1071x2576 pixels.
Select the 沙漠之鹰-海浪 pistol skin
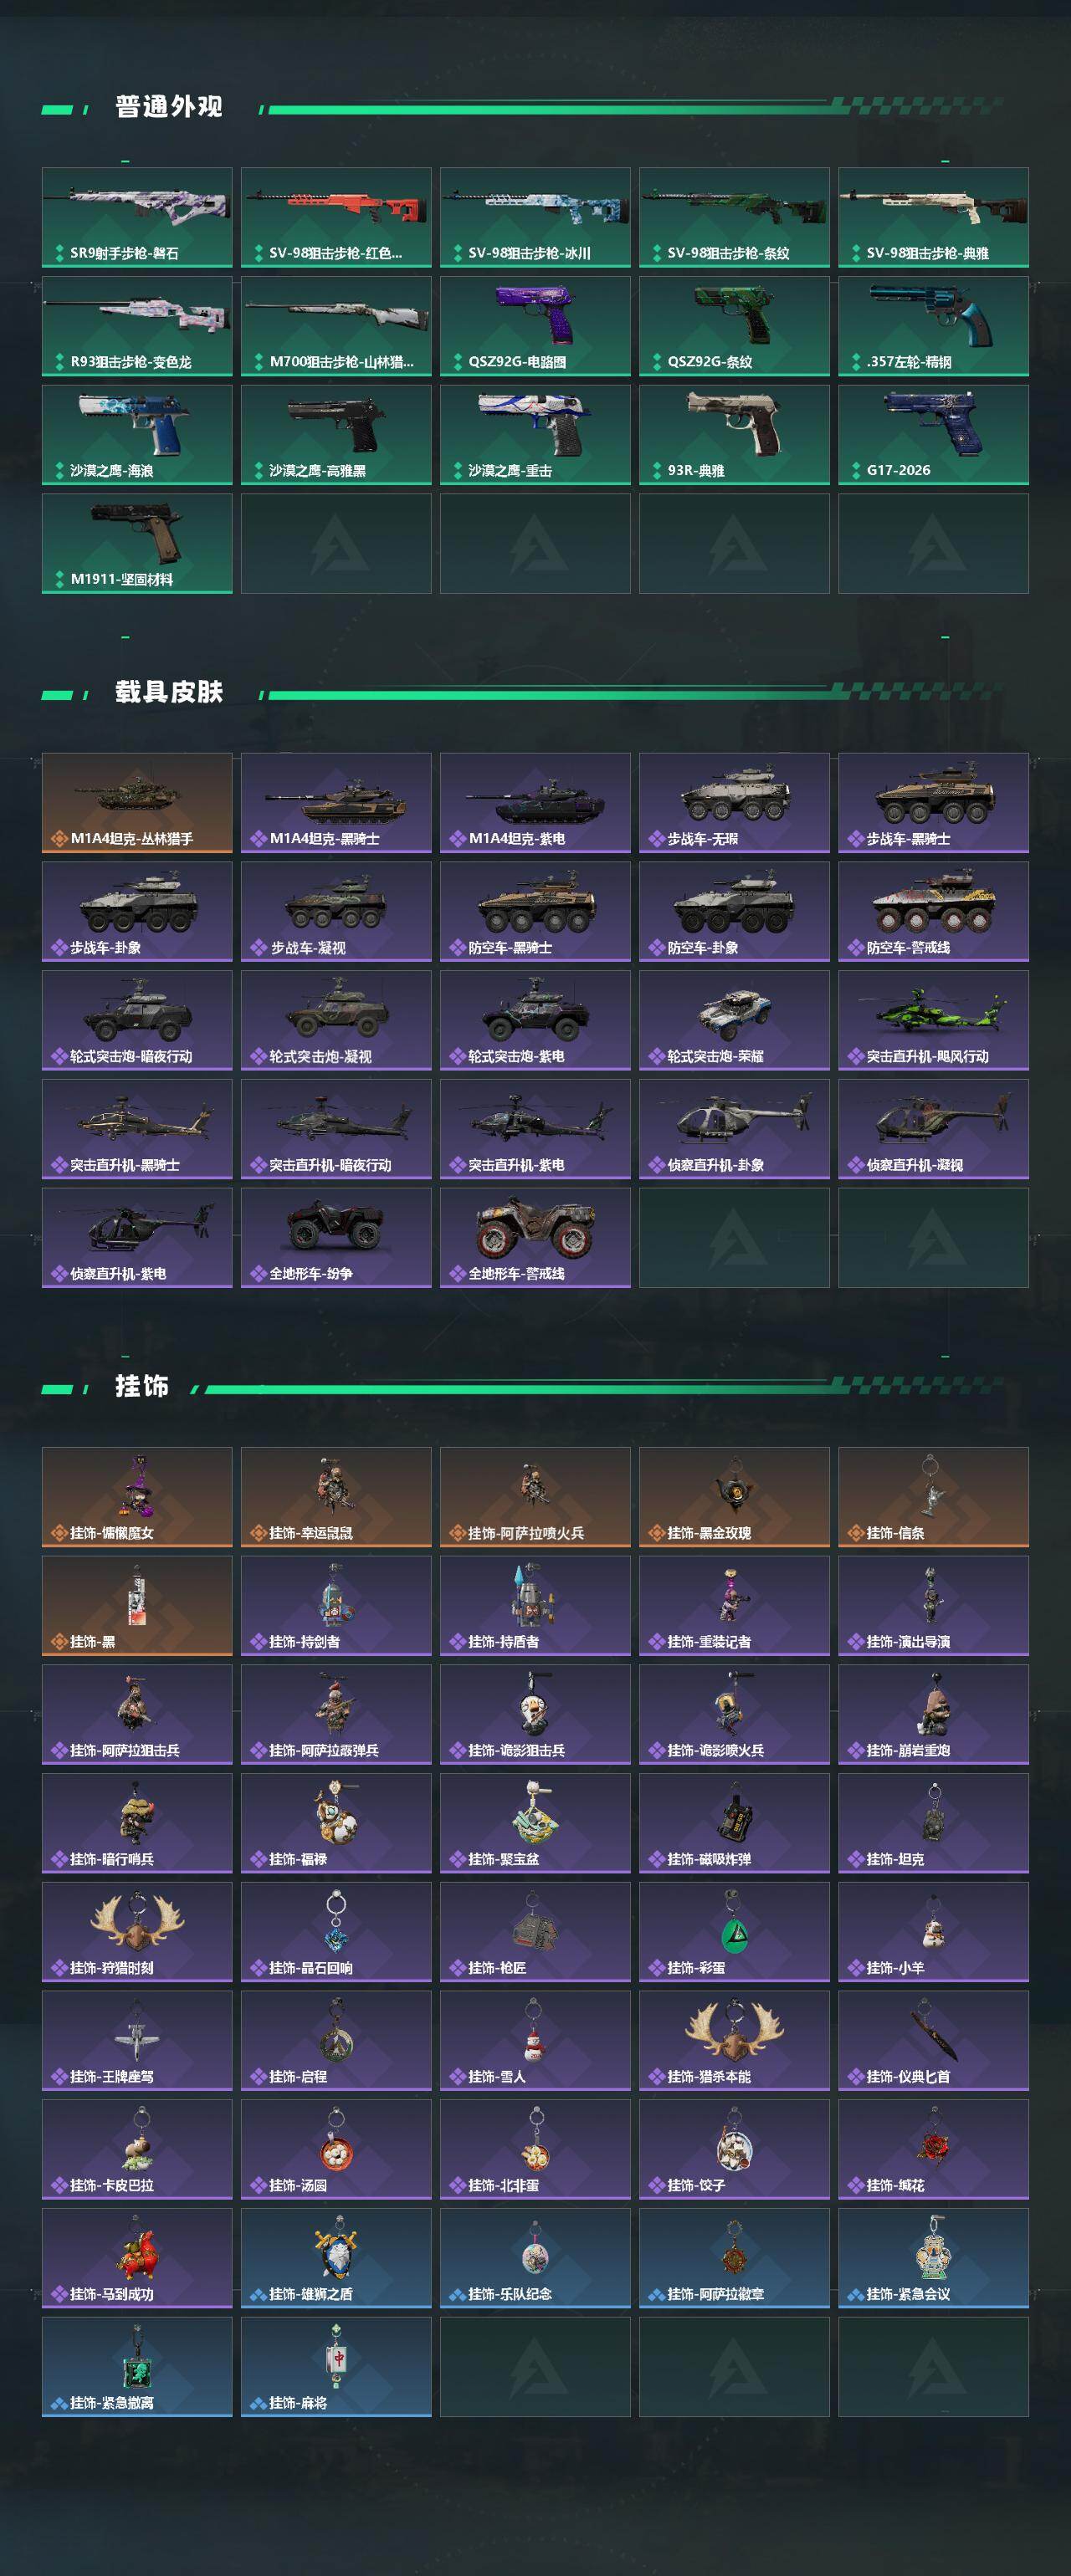(x=137, y=434)
